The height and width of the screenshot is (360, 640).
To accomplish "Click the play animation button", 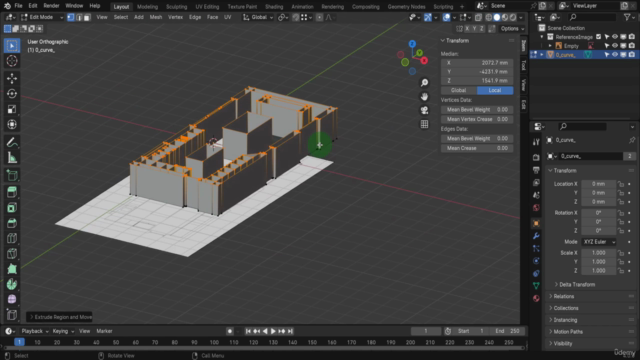I will tap(273, 331).
